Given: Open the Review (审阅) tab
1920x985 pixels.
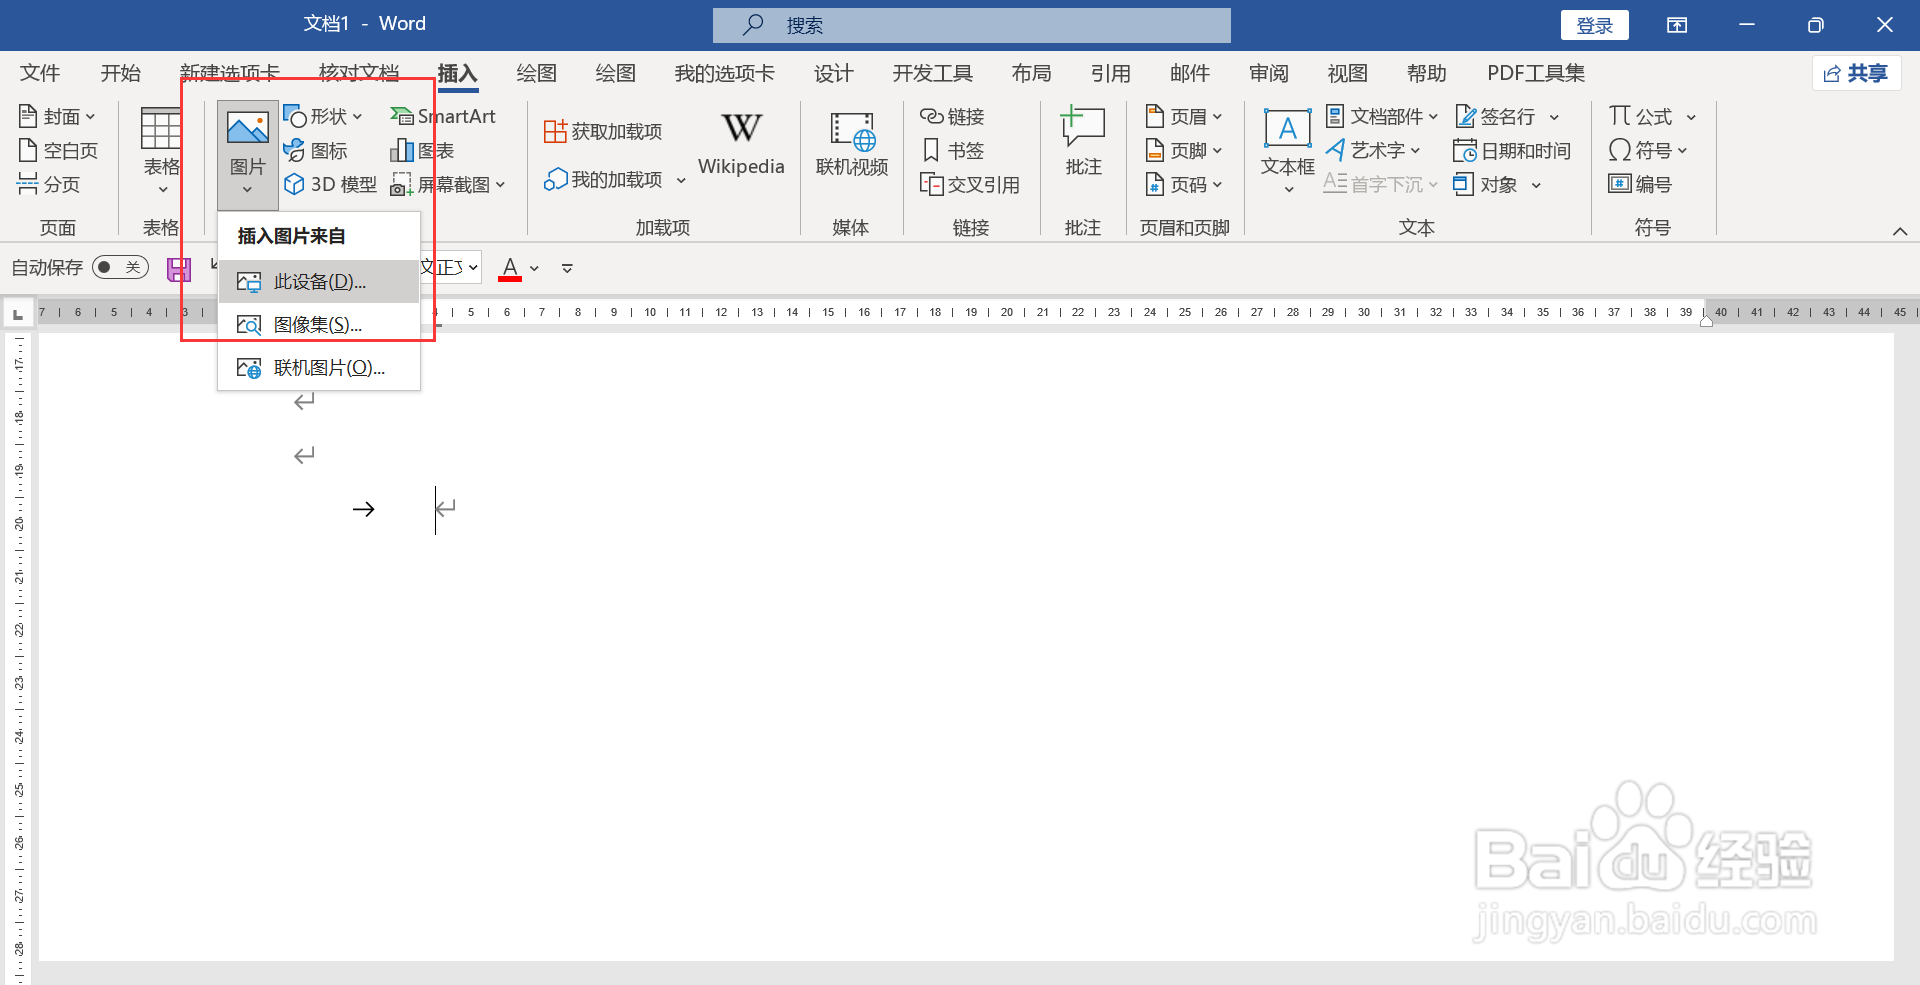Looking at the screenshot, I should (x=1269, y=73).
